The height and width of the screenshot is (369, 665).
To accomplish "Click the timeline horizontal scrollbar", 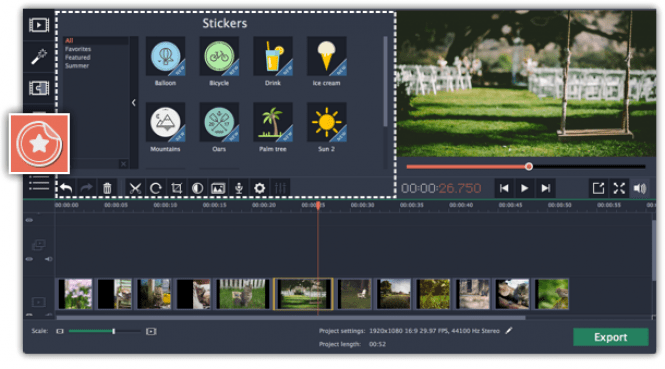I will pyautogui.click(x=291, y=318).
